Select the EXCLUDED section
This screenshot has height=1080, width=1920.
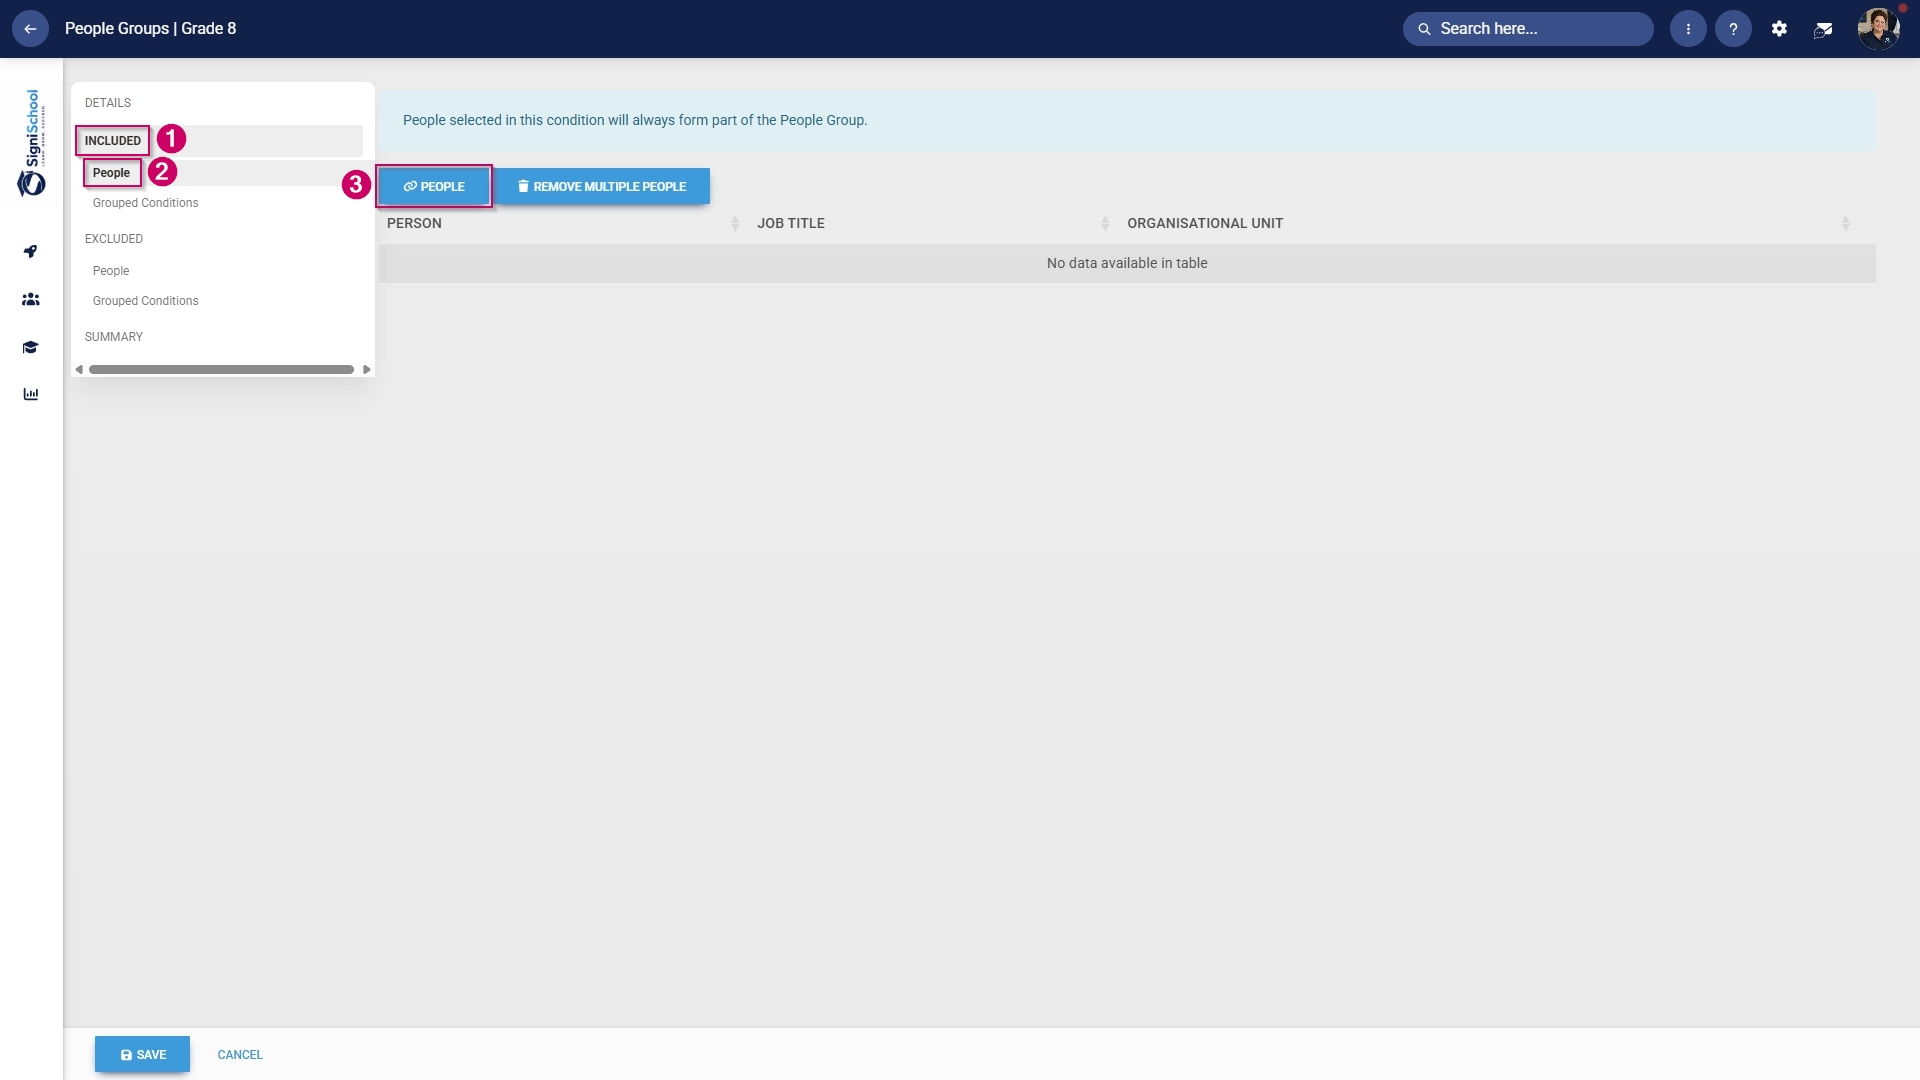pos(114,239)
